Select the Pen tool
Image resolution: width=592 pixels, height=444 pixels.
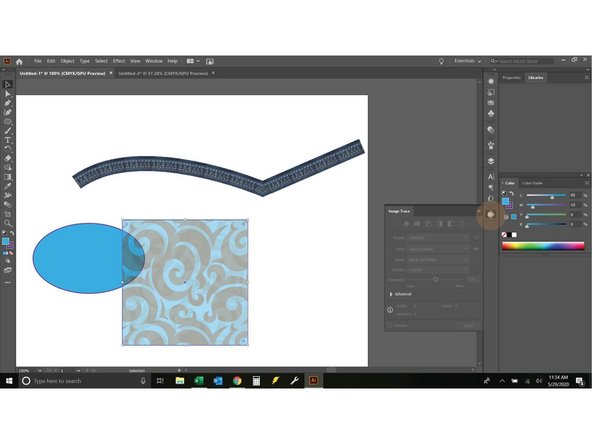coord(8,103)
